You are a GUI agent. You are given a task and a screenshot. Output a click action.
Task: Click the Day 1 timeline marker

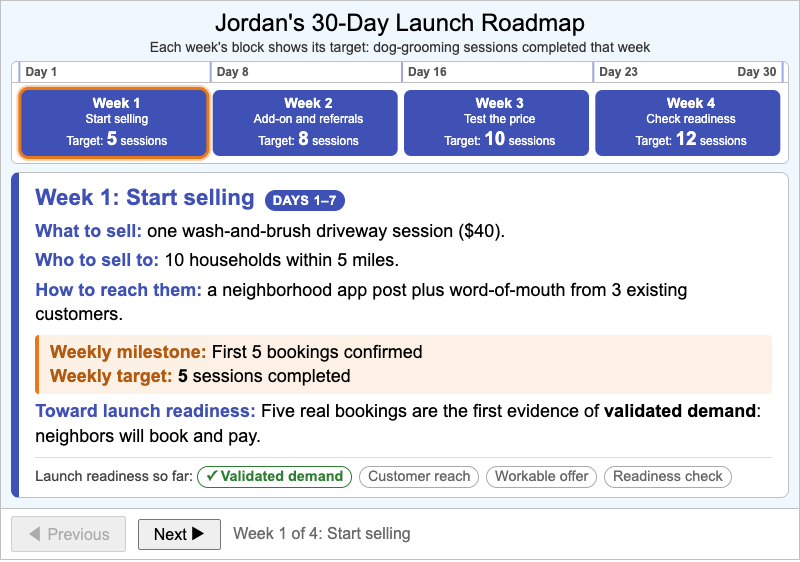coord(41,72)
